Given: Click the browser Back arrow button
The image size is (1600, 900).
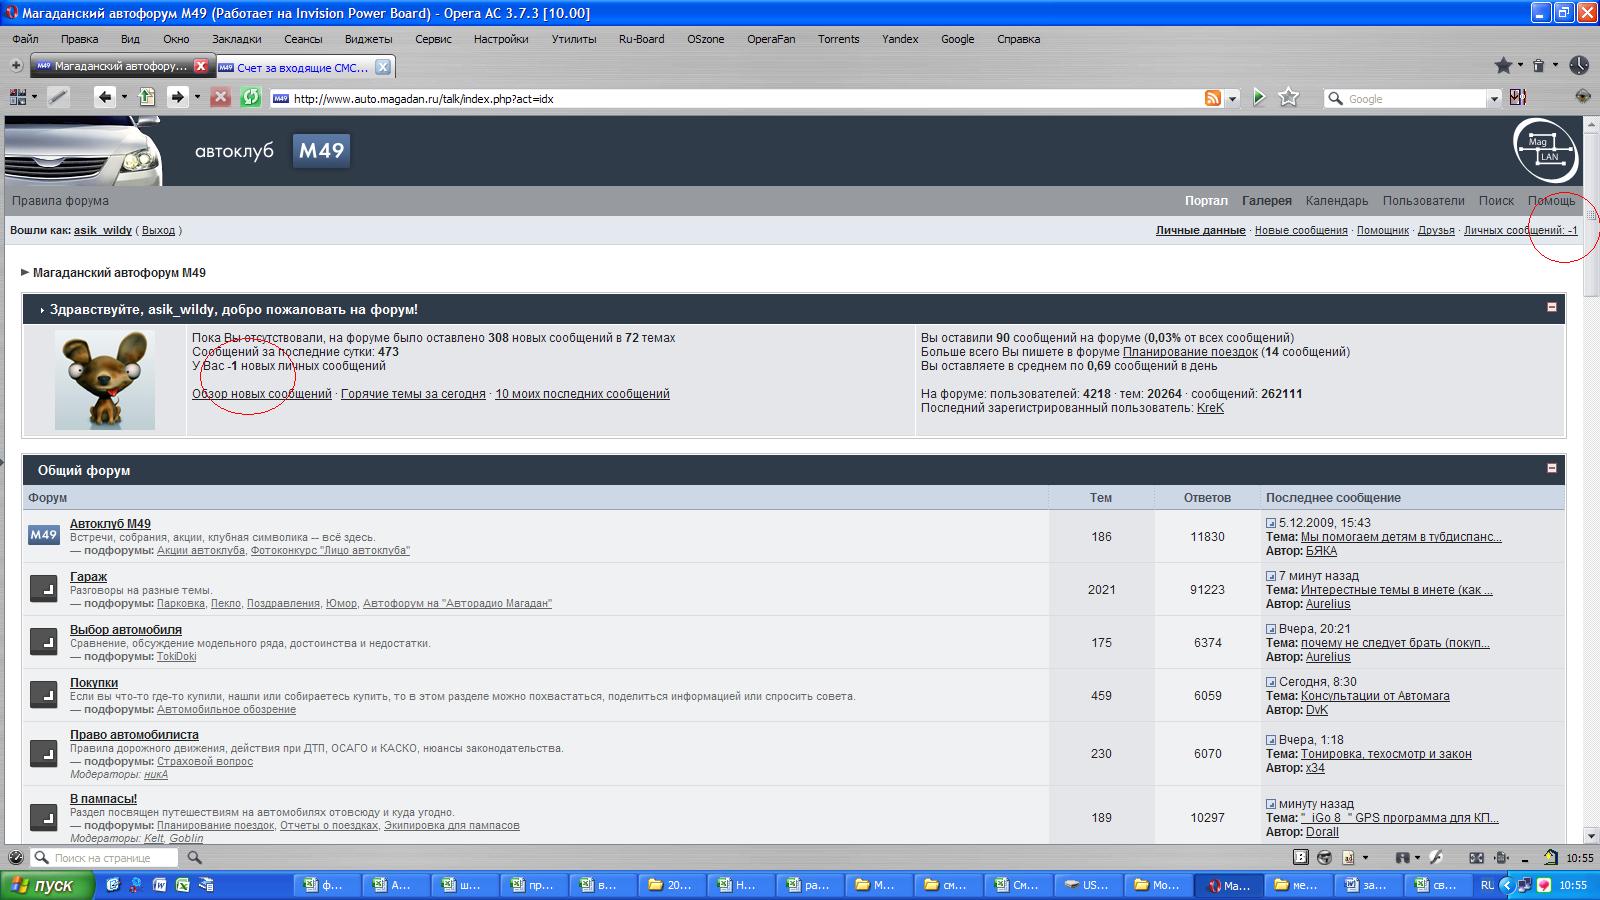Looking at the screenshot, I should 104,97.
